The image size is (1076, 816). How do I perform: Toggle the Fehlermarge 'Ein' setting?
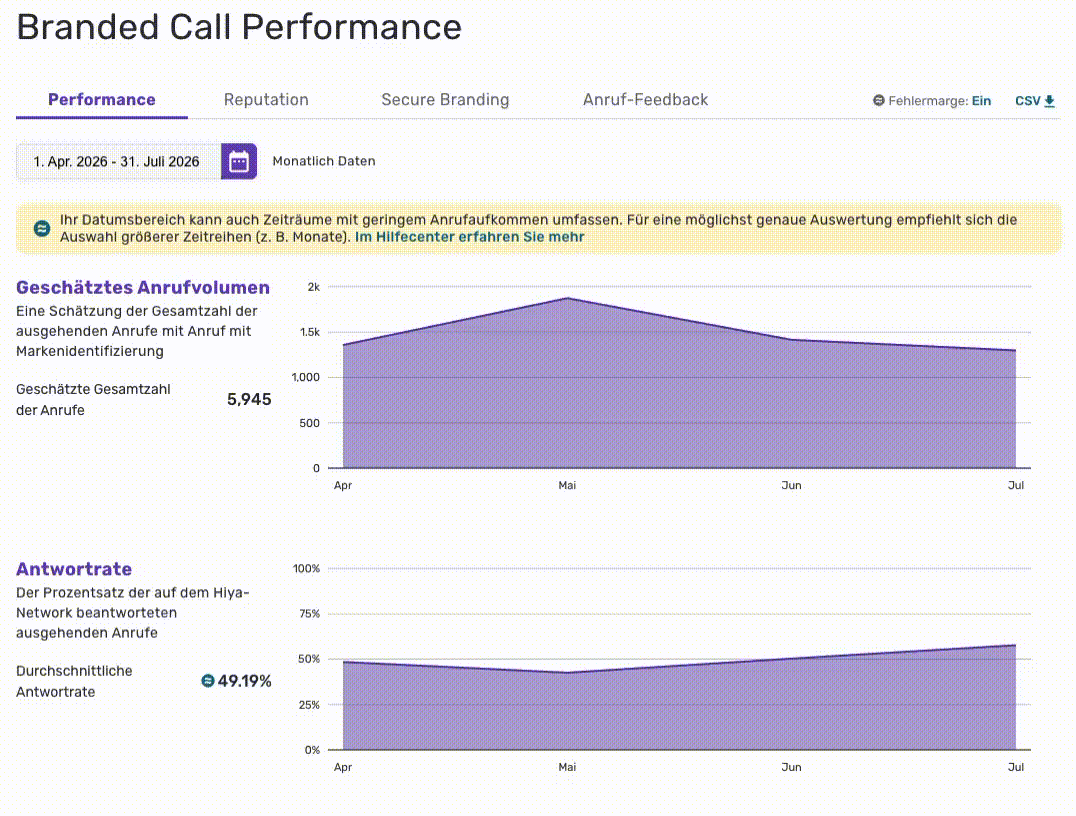tap(981, 101)
